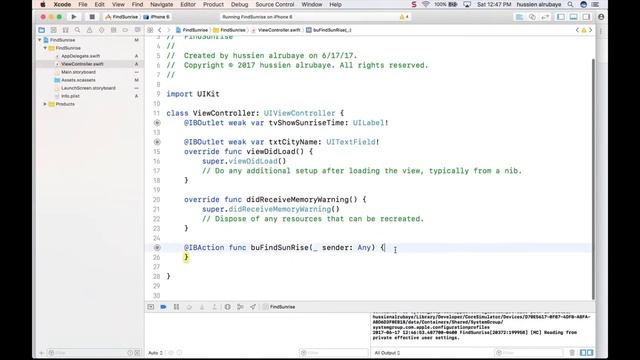
Task: Open the Debug menu
Action: 239,4
